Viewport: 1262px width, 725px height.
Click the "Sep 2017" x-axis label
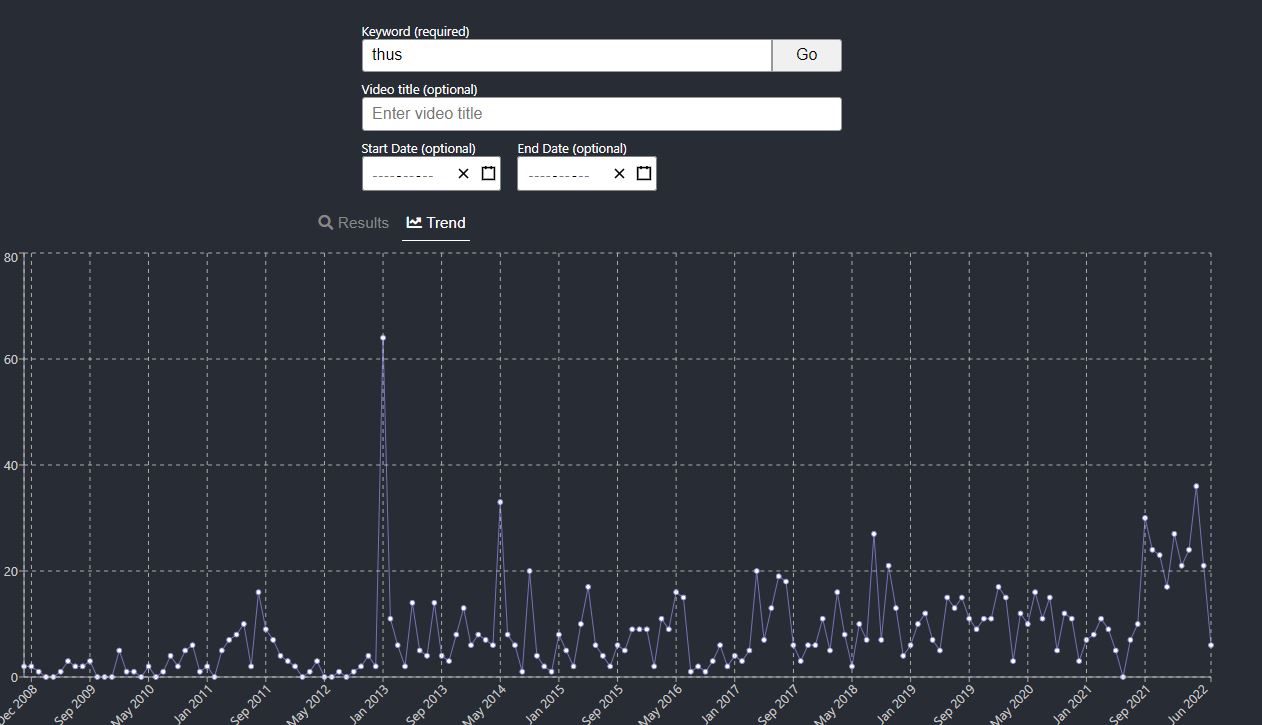(778, 704)
